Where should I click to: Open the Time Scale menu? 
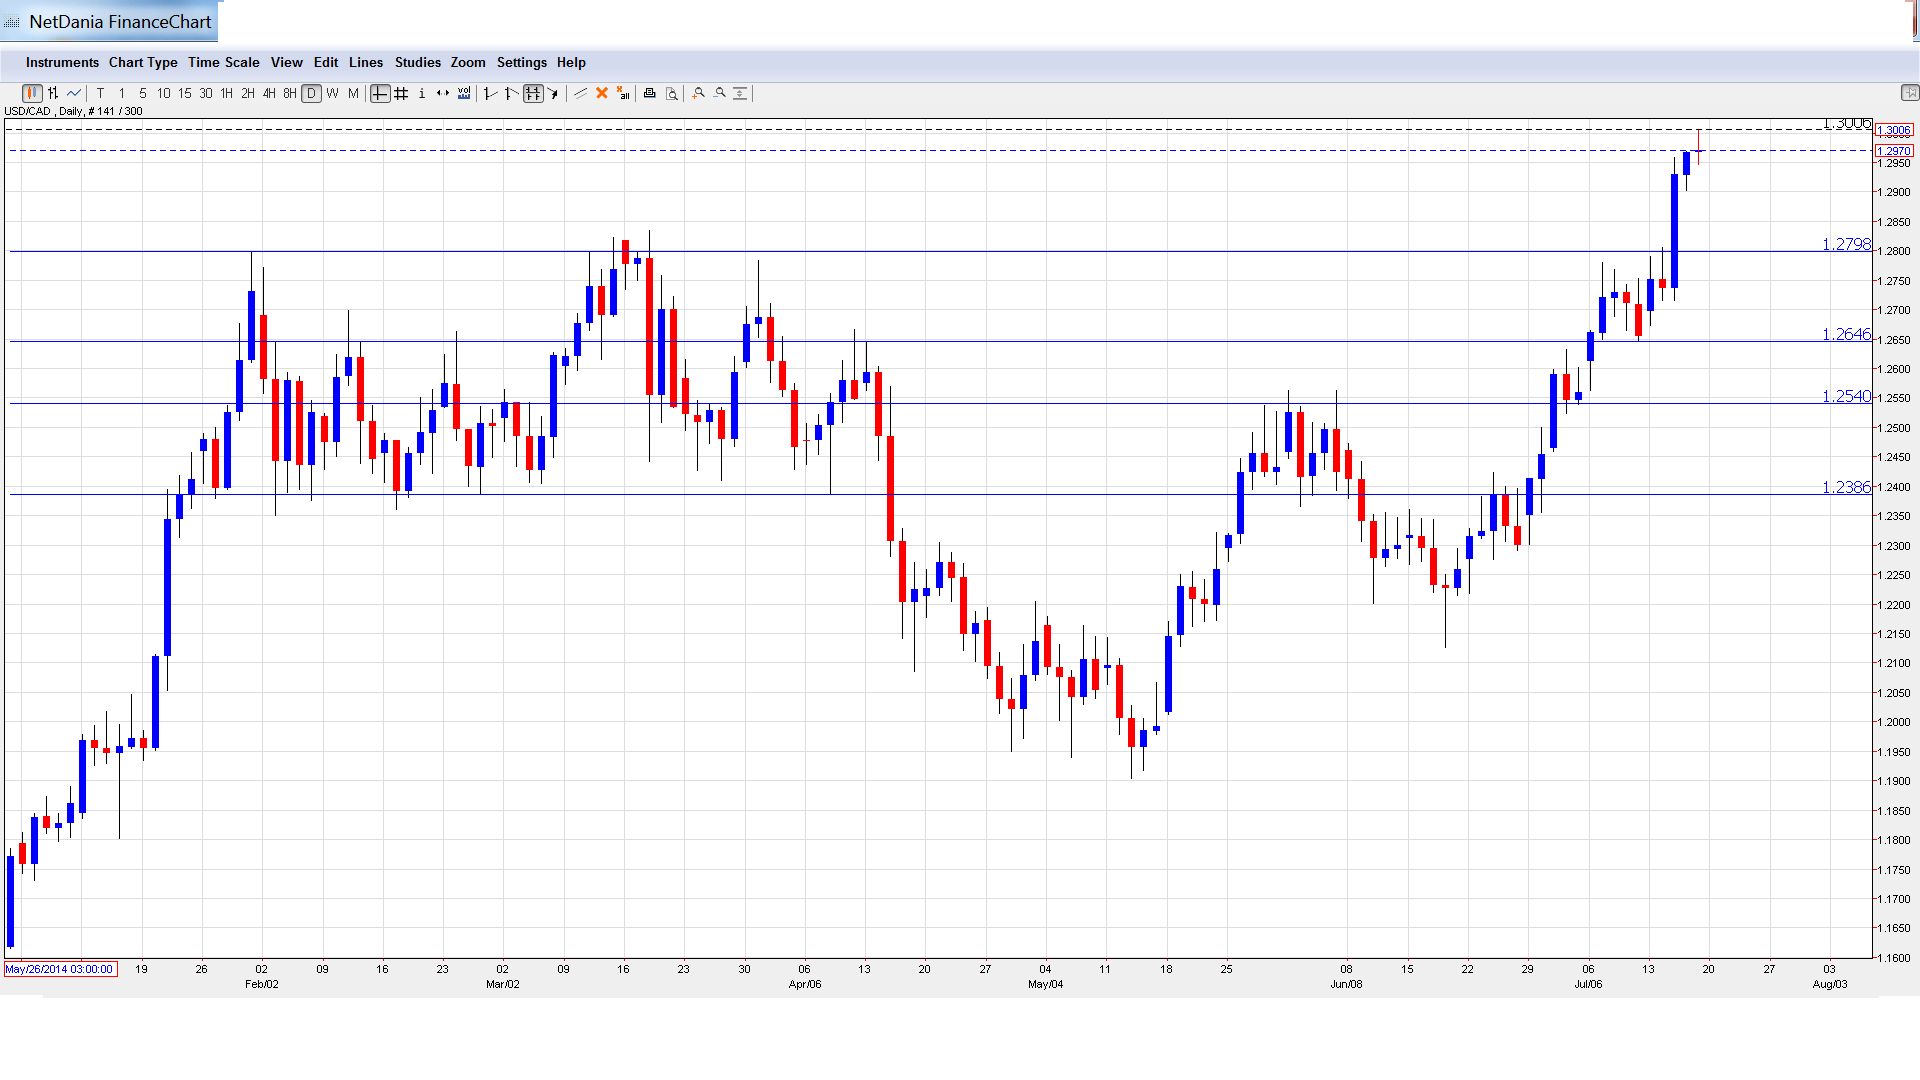(223, 62)
